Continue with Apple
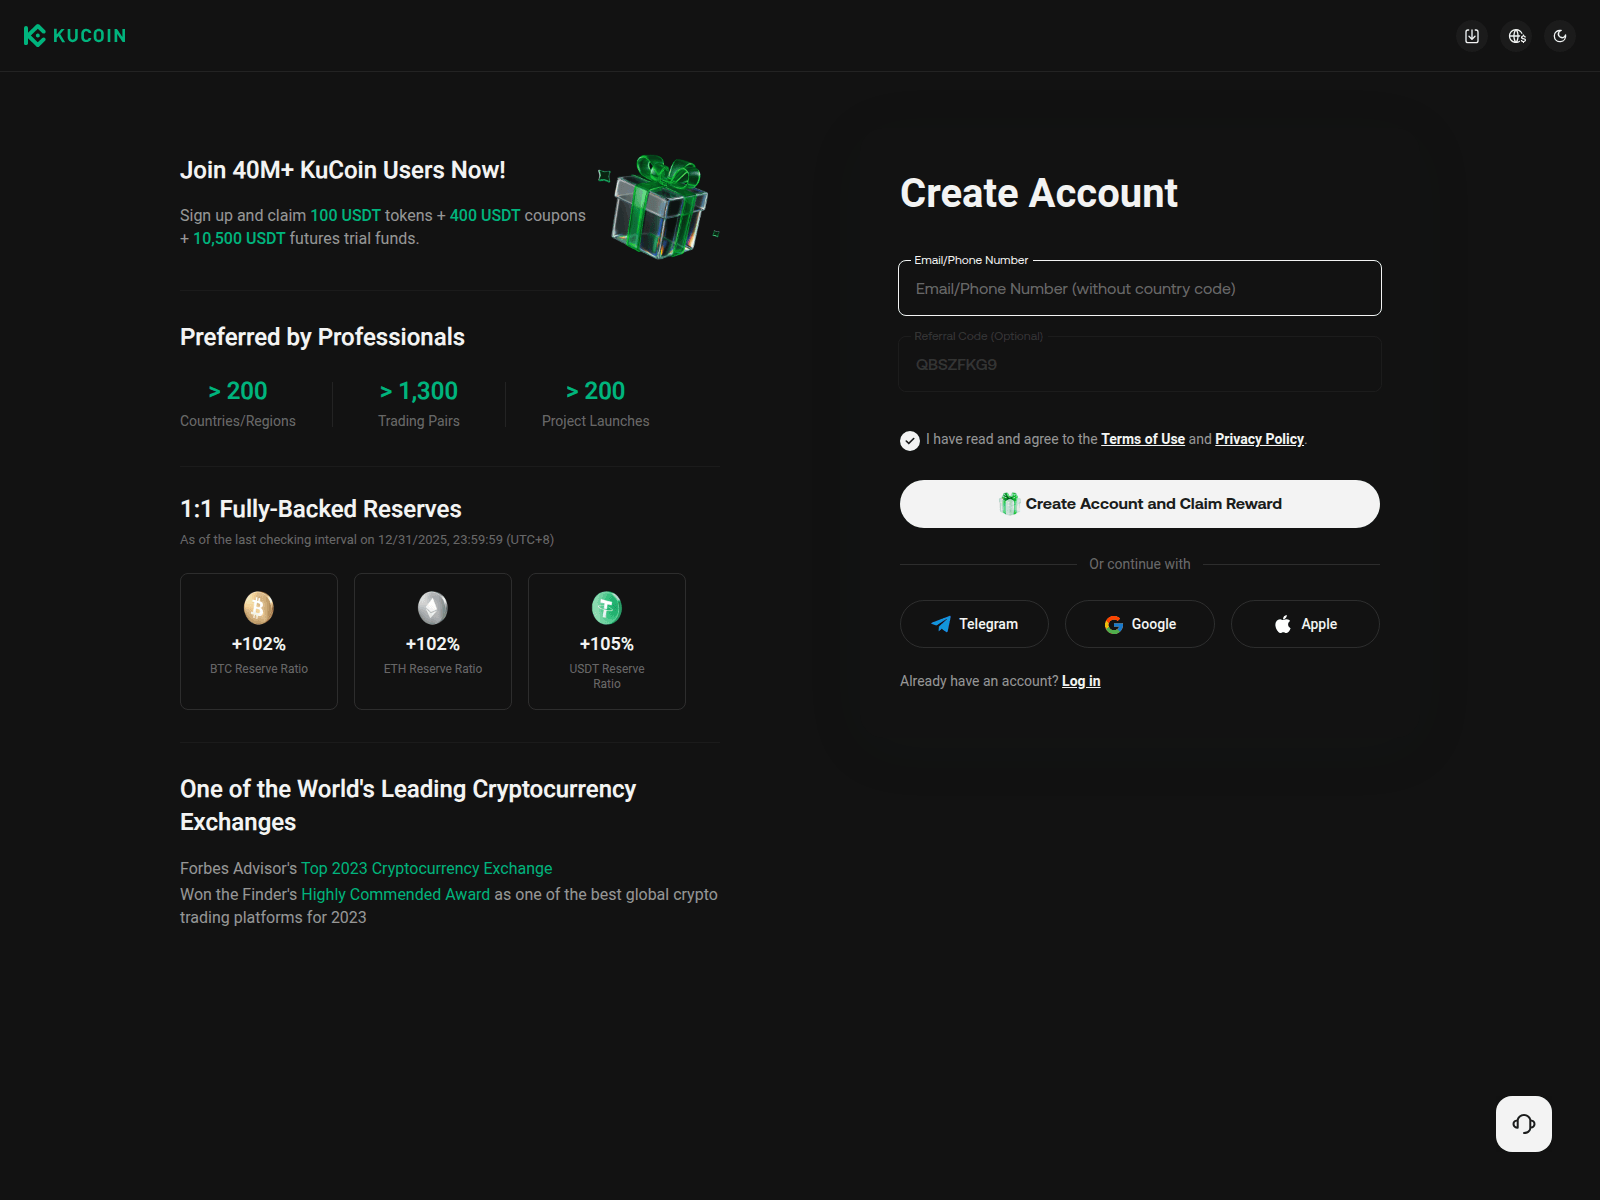 [x=1305, y=624]
